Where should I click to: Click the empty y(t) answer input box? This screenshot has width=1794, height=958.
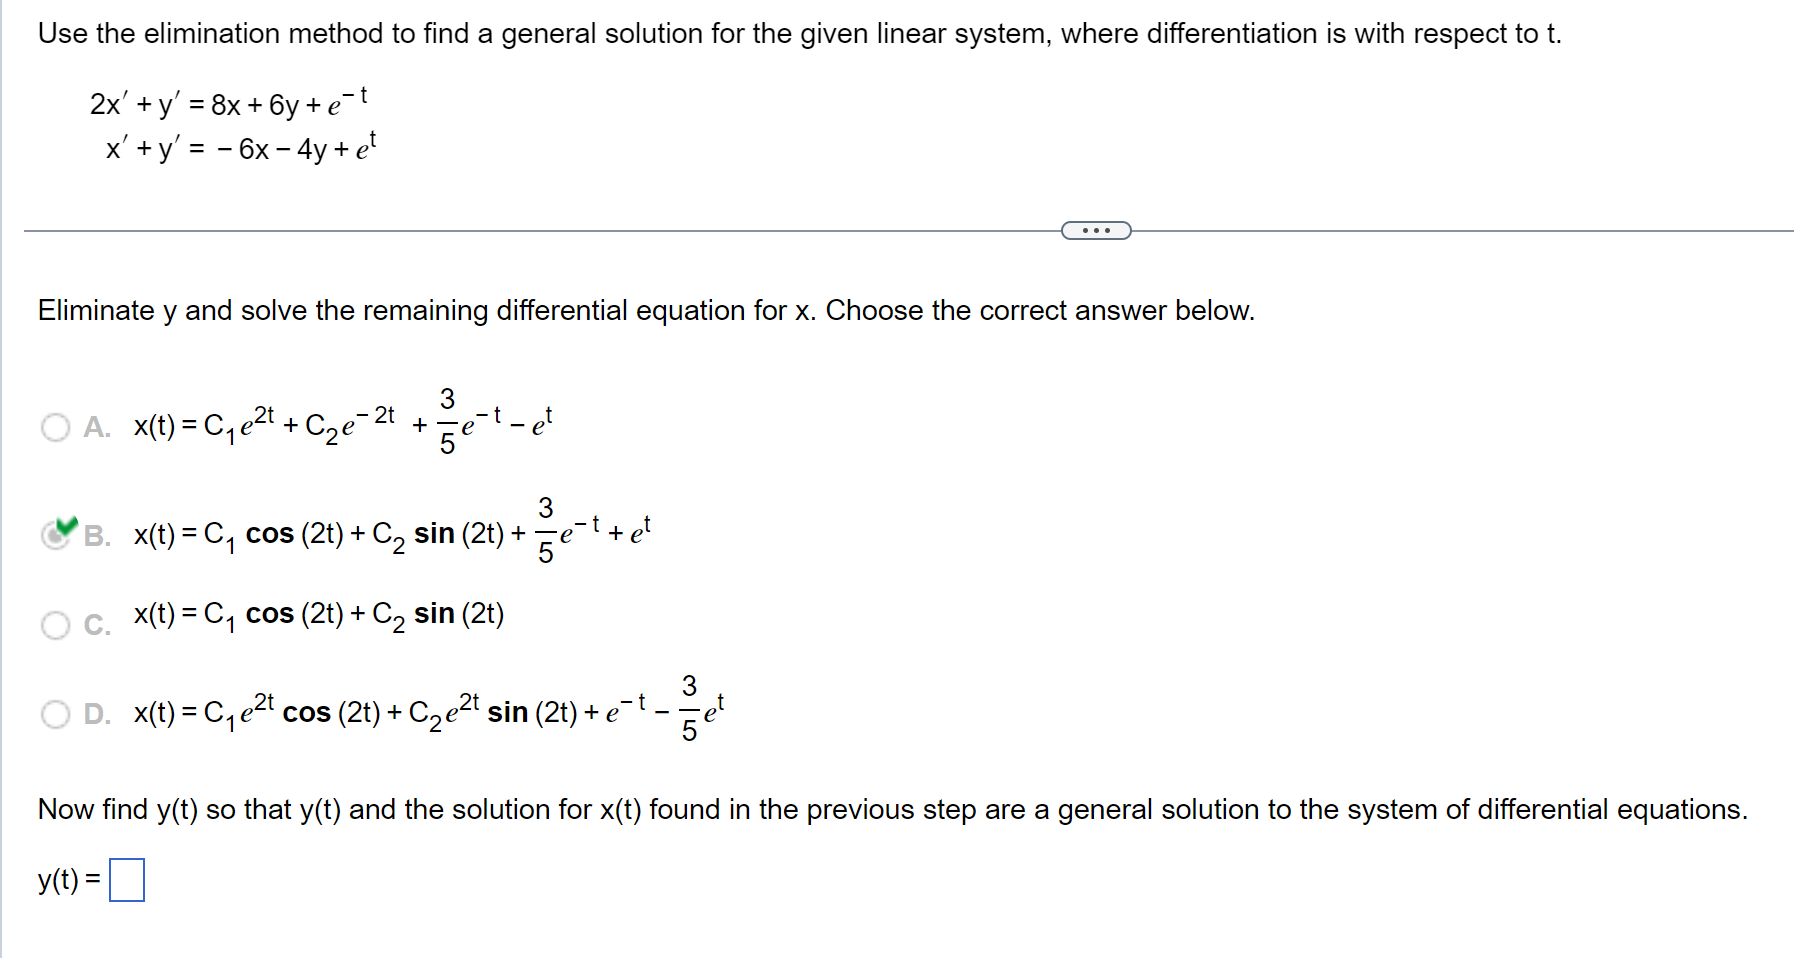(128, 879)
